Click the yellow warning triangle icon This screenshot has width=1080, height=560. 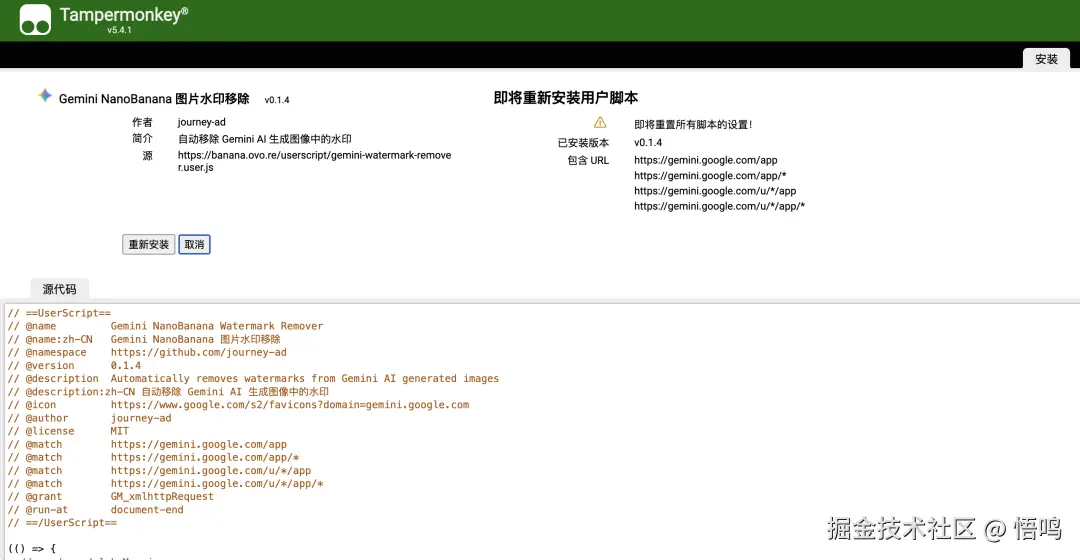pos(600,123)
